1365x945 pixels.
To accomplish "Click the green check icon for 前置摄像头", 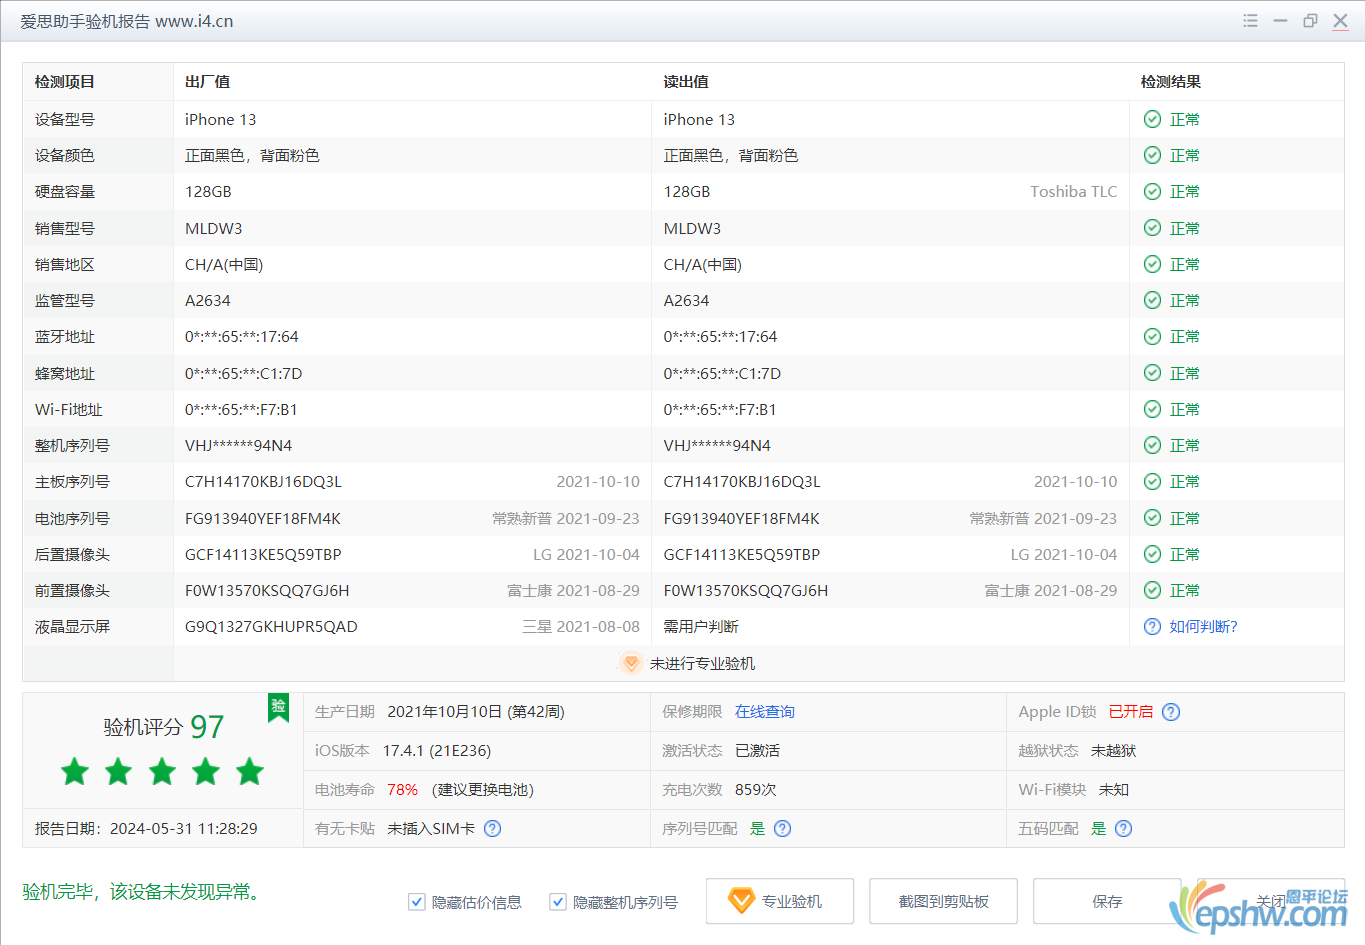I will click(x=1152, y=590).
